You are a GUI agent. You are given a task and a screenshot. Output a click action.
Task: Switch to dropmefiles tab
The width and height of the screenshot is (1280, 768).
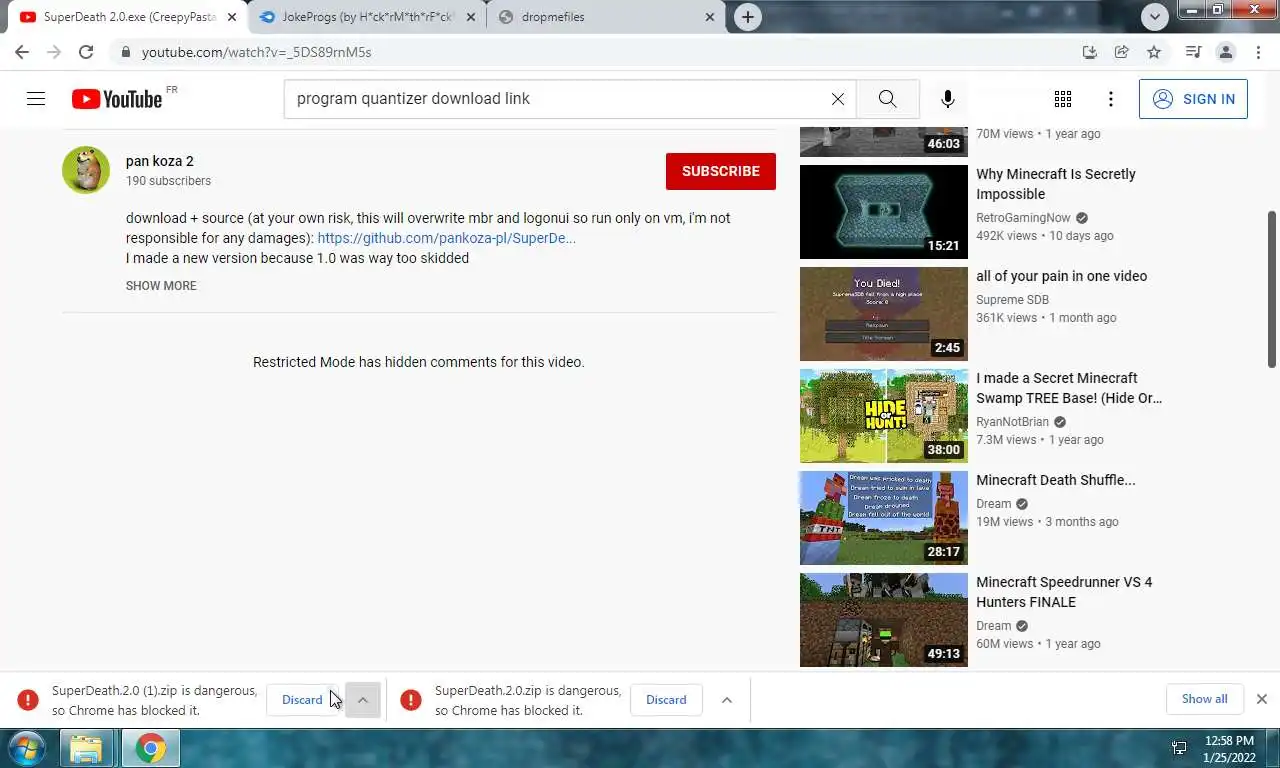click(606, 17)
